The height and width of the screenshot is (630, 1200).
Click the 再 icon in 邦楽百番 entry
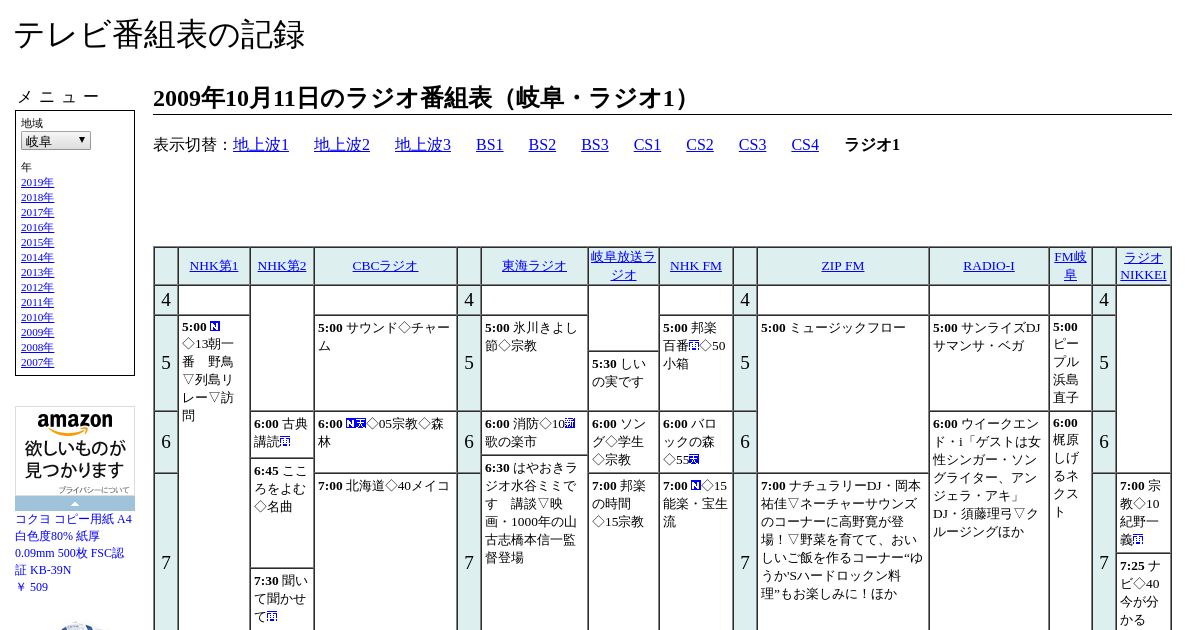click(694, 345)
